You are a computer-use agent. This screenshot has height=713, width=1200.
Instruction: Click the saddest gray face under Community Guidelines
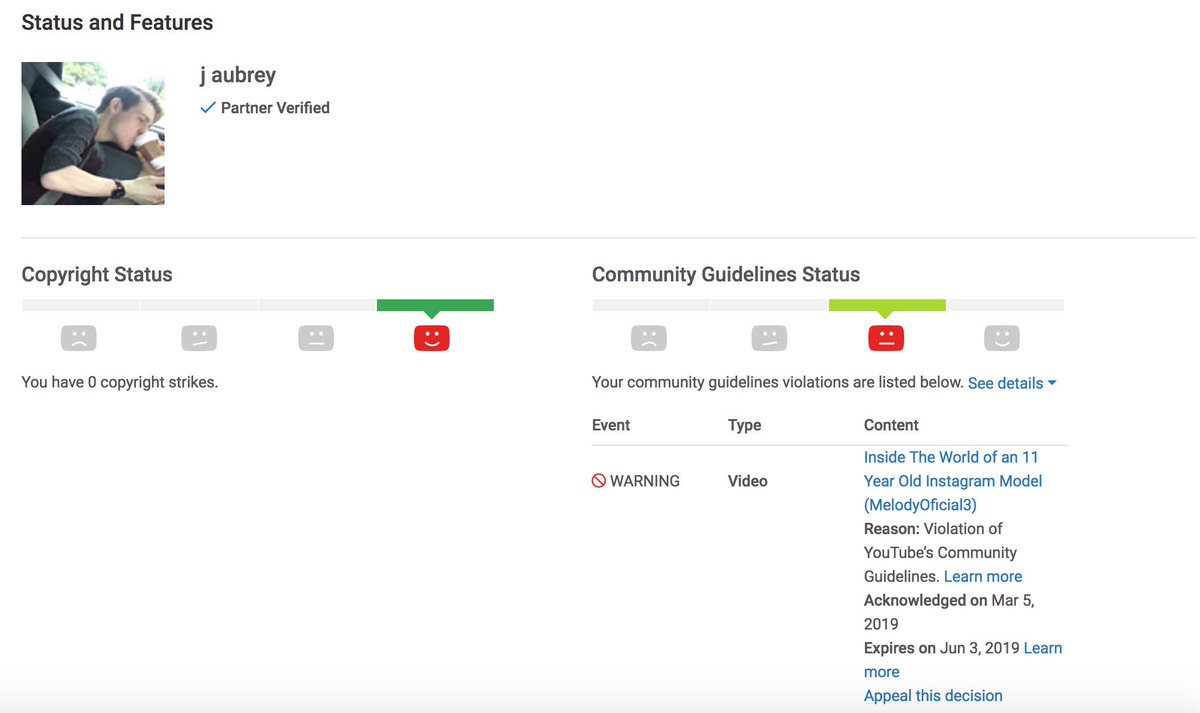pyautogui.click(x=649, y=338)
